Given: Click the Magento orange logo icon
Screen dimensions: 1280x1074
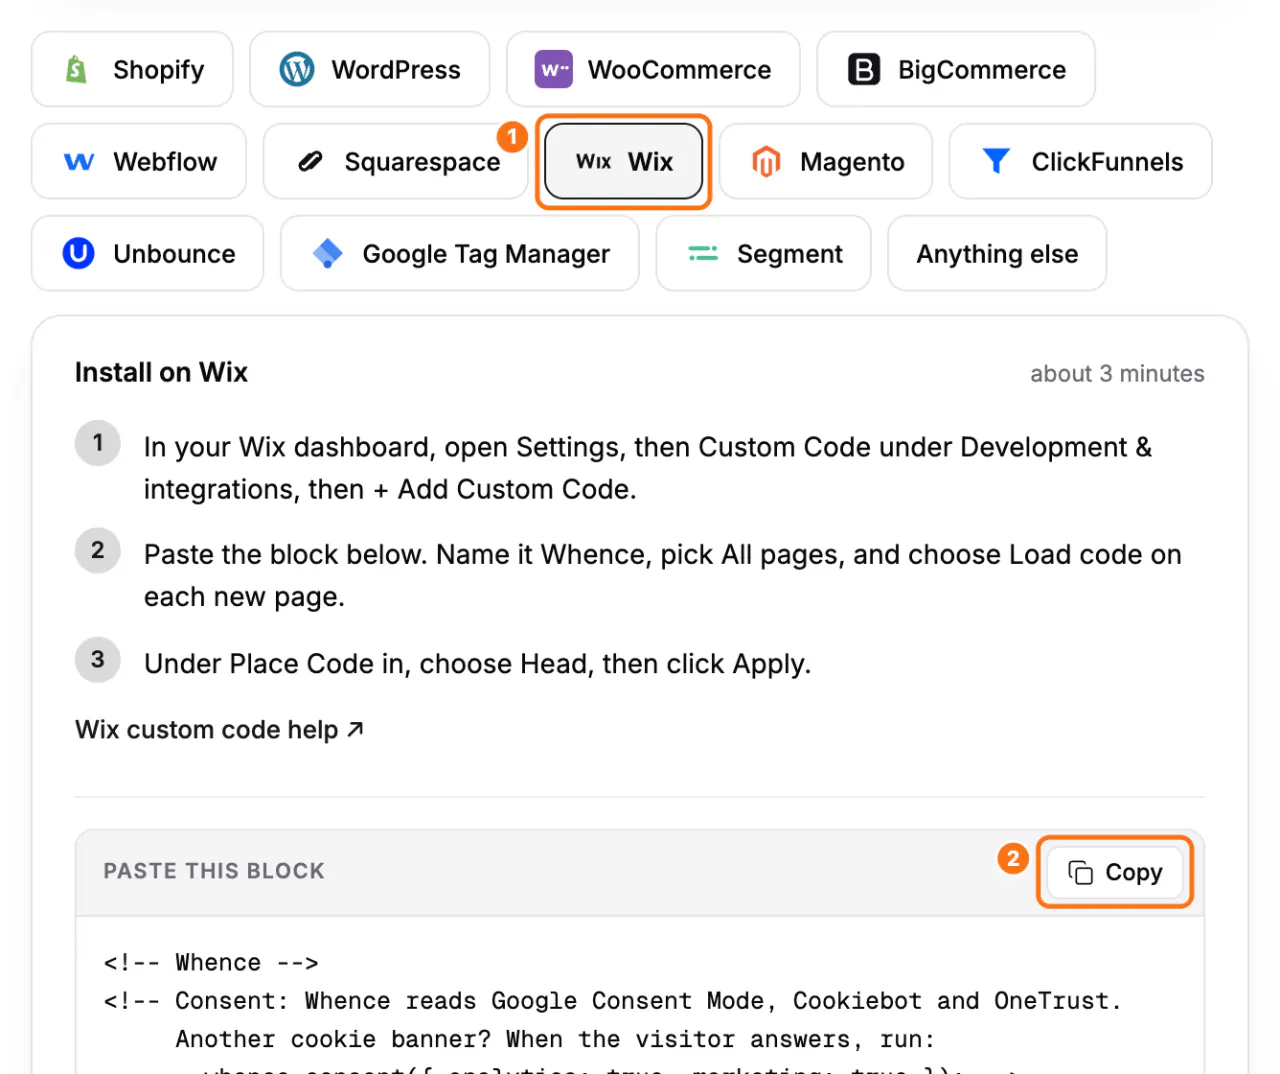Looking at the screenshot, I should point(766,161).
